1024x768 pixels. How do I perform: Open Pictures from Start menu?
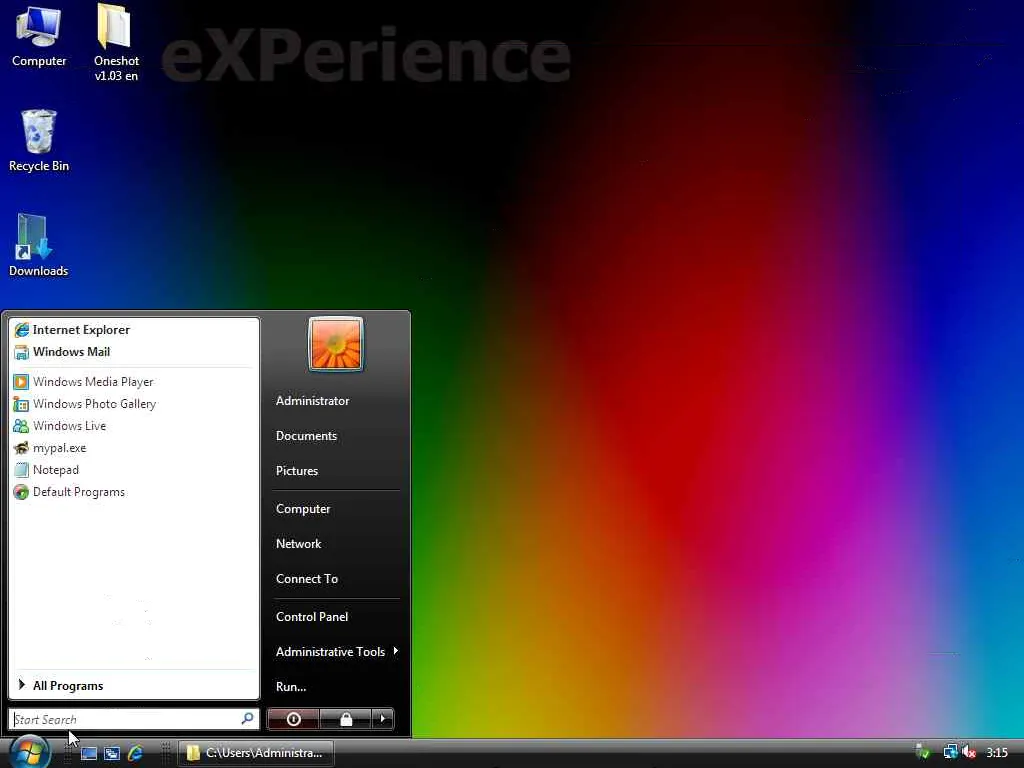coord(296,471)
